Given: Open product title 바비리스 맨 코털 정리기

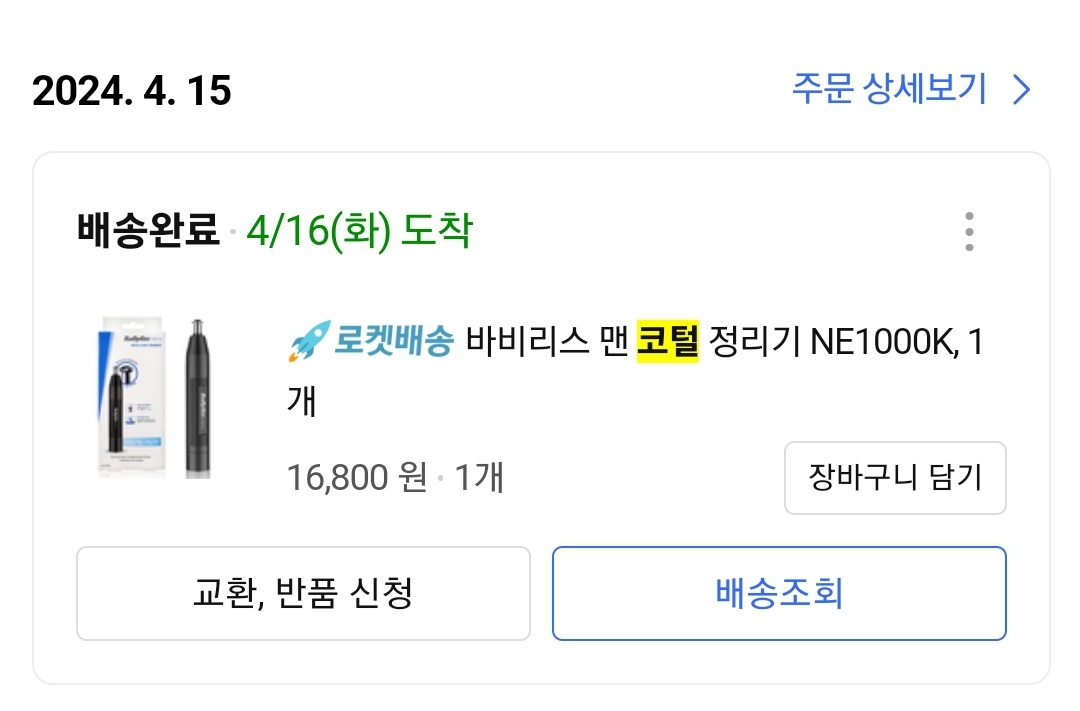Looking at the screenshot, I should click(x=548, y=343).
